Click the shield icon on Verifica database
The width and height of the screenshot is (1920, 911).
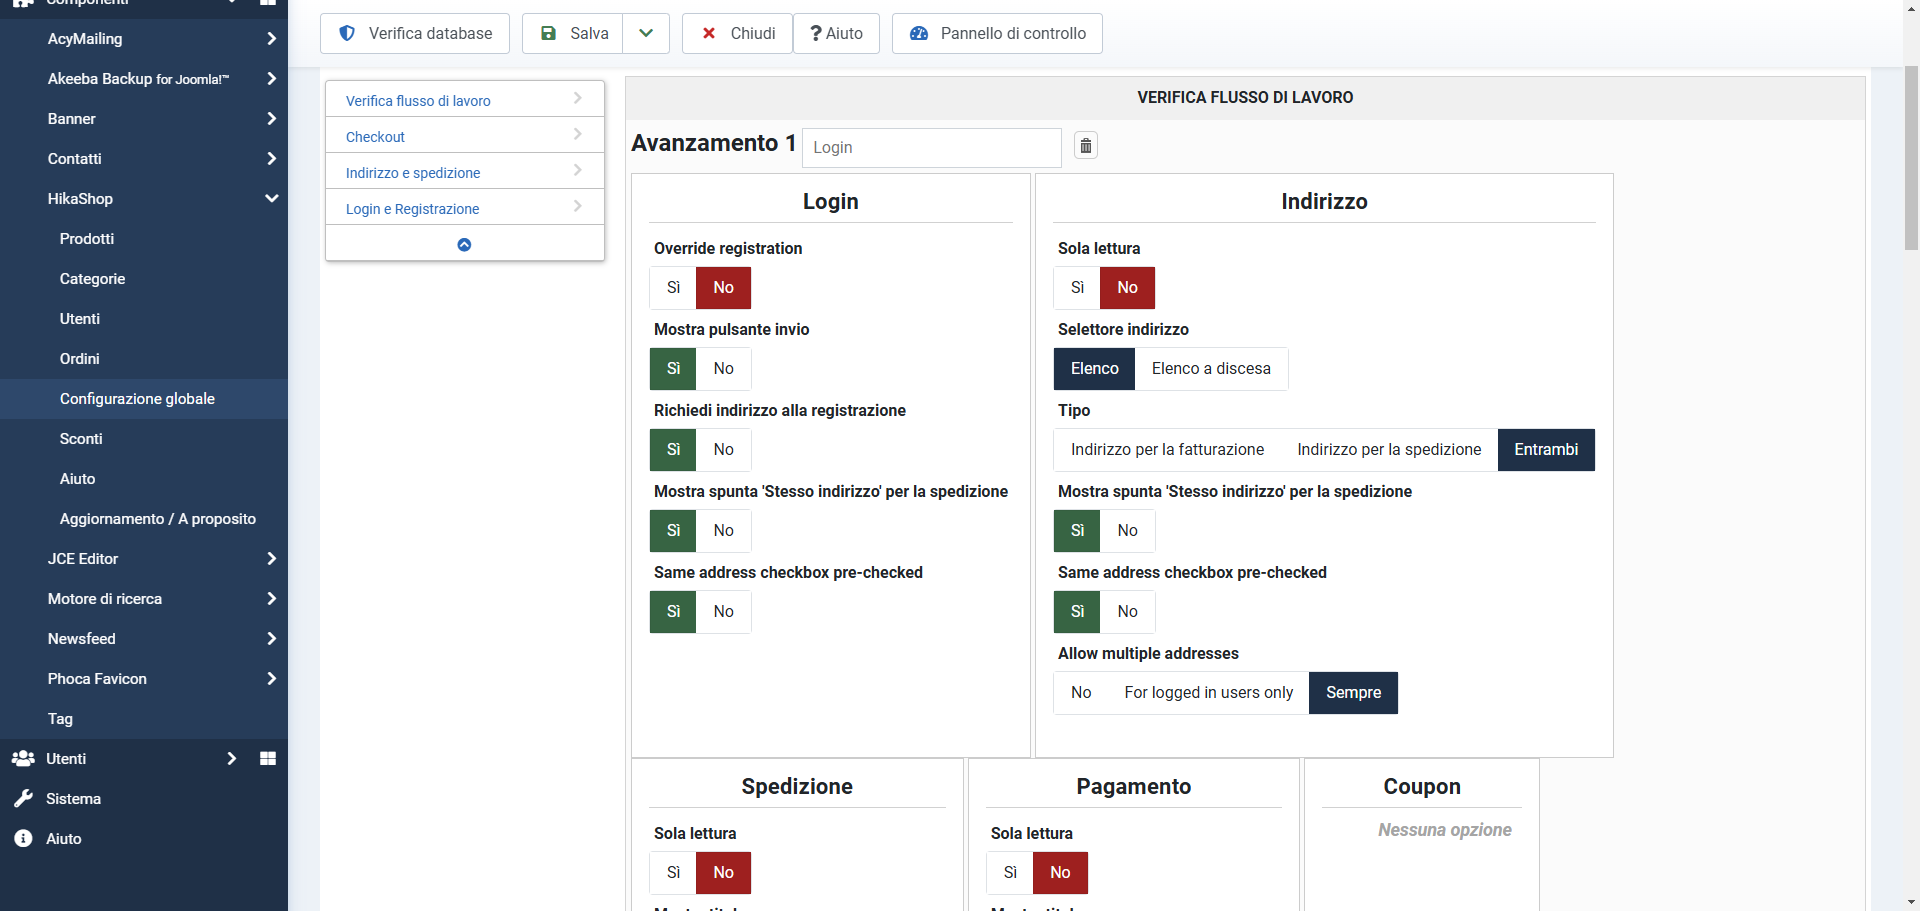347,33
